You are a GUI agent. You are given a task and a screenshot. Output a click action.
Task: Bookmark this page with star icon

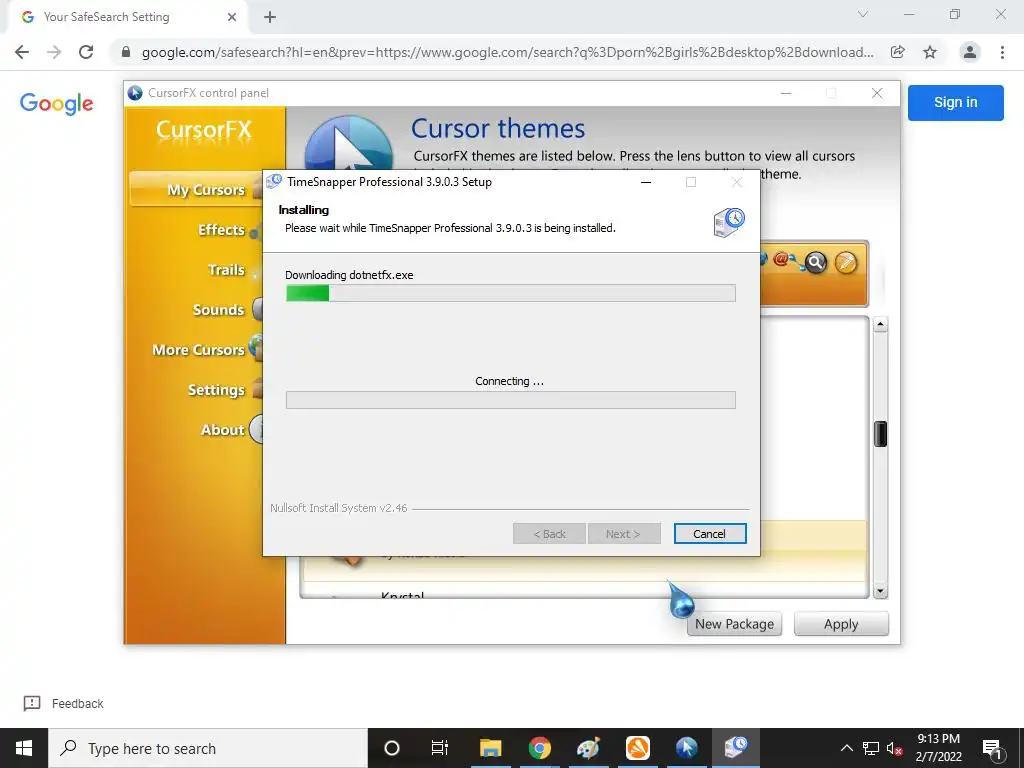pyautogui.click(x=930, y=52)
